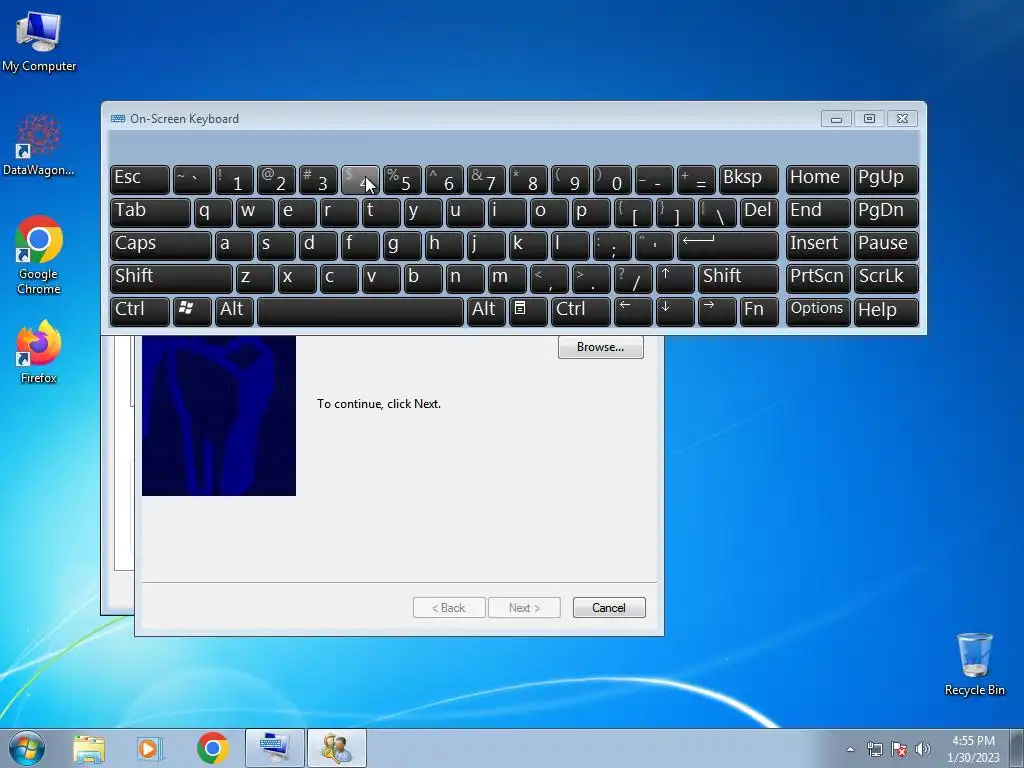
Task: Click the context menu key on keyboard
Action: coord(528,311)
